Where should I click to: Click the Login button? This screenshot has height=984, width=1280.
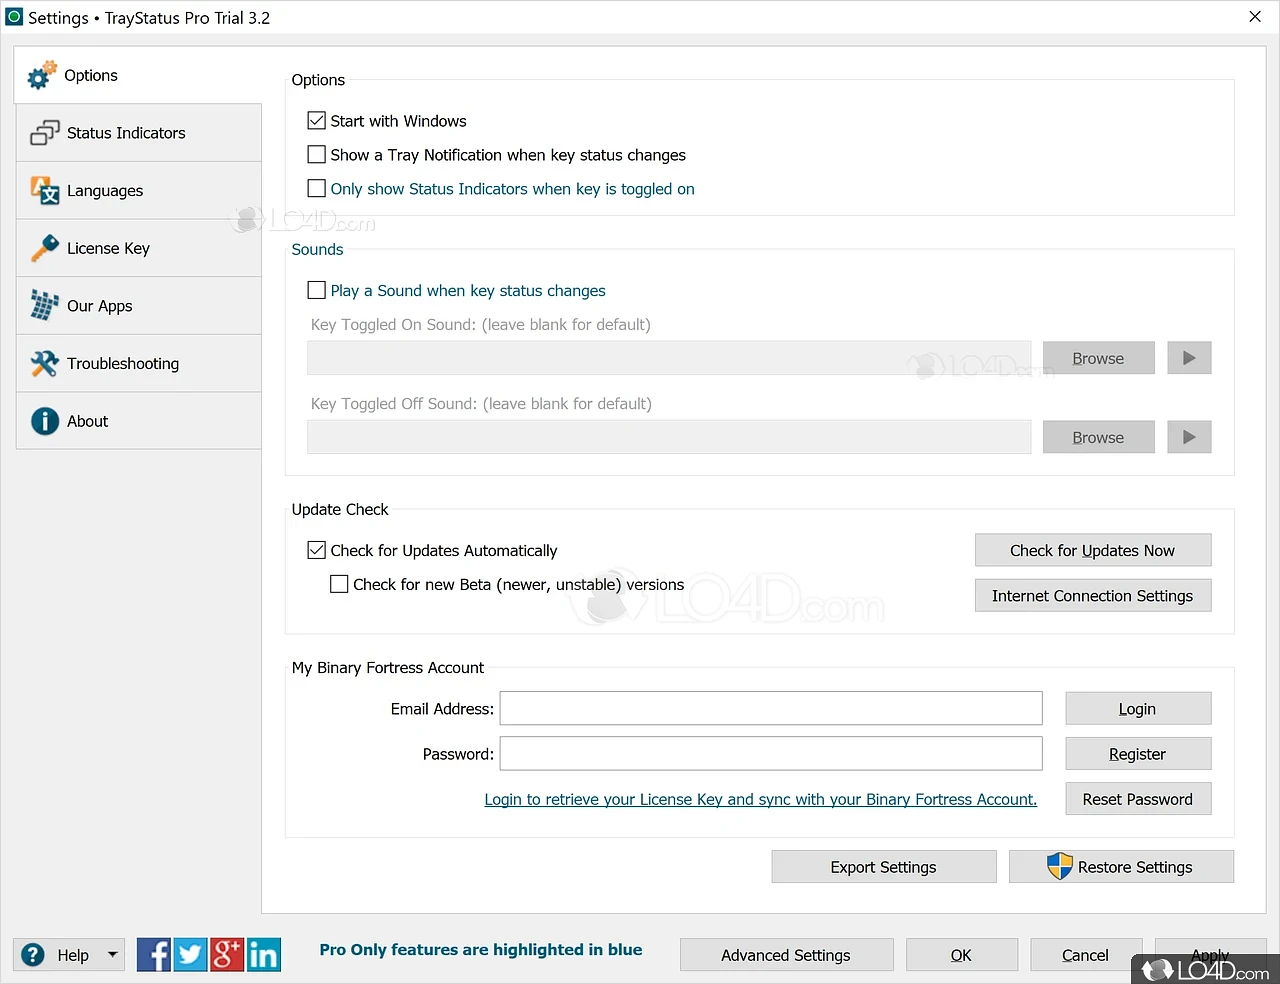tap(1138, 709)
